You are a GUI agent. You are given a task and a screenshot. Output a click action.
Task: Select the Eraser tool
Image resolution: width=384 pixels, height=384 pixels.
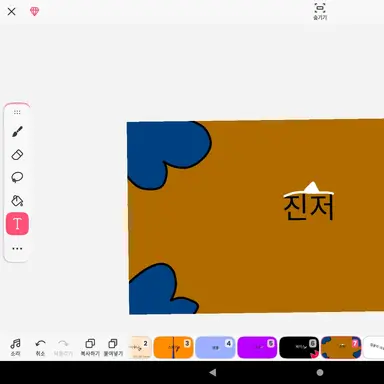point(17,155)
